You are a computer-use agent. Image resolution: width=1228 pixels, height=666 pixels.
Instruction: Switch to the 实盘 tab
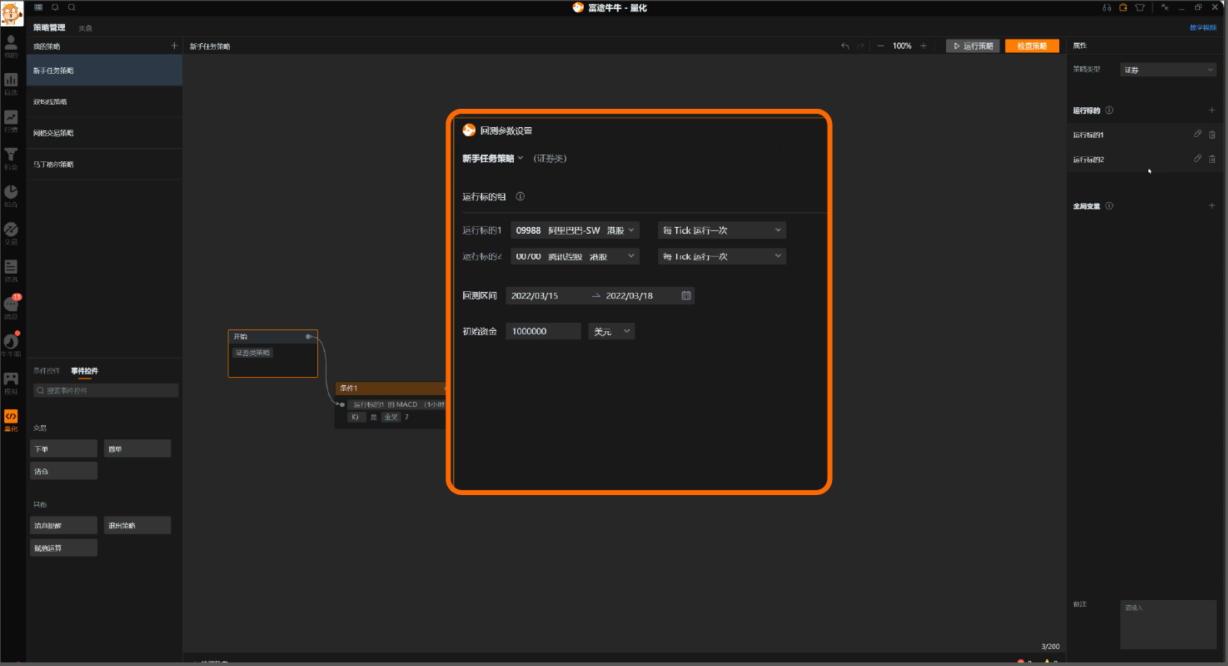(86, 27)
